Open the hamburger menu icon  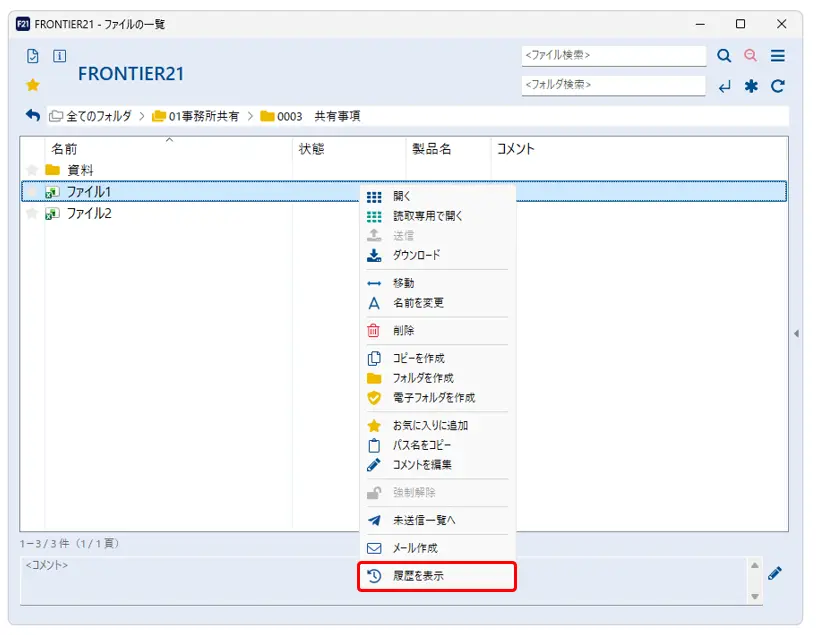(777, 56)
